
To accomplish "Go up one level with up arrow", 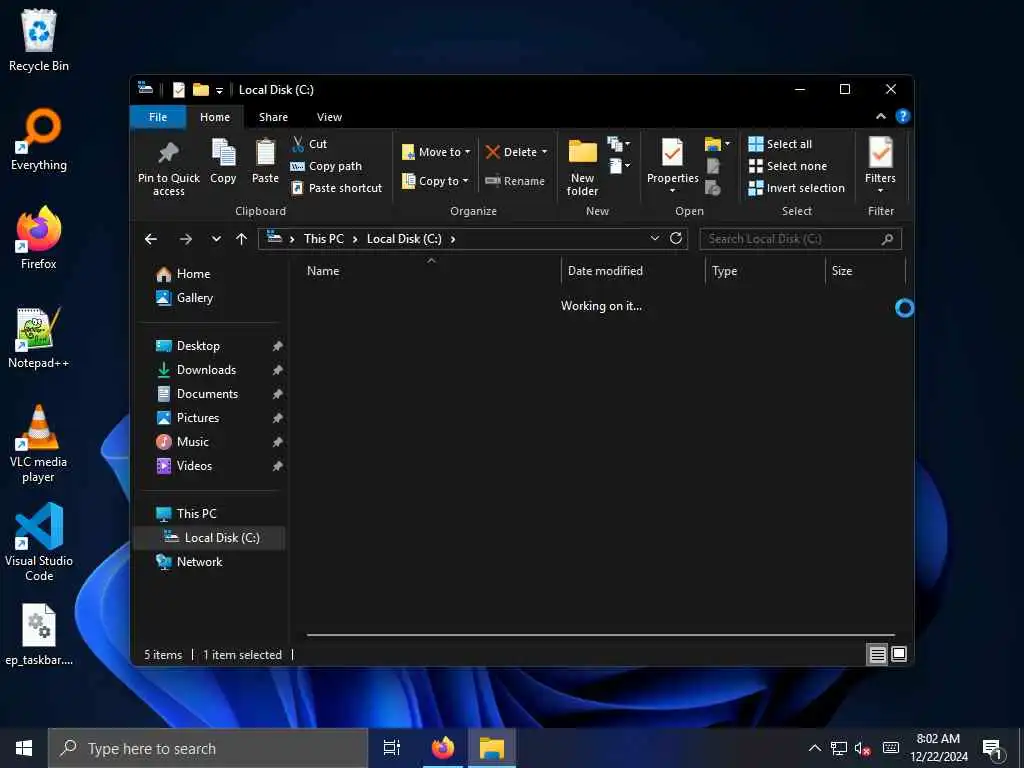I will [242, 239].
